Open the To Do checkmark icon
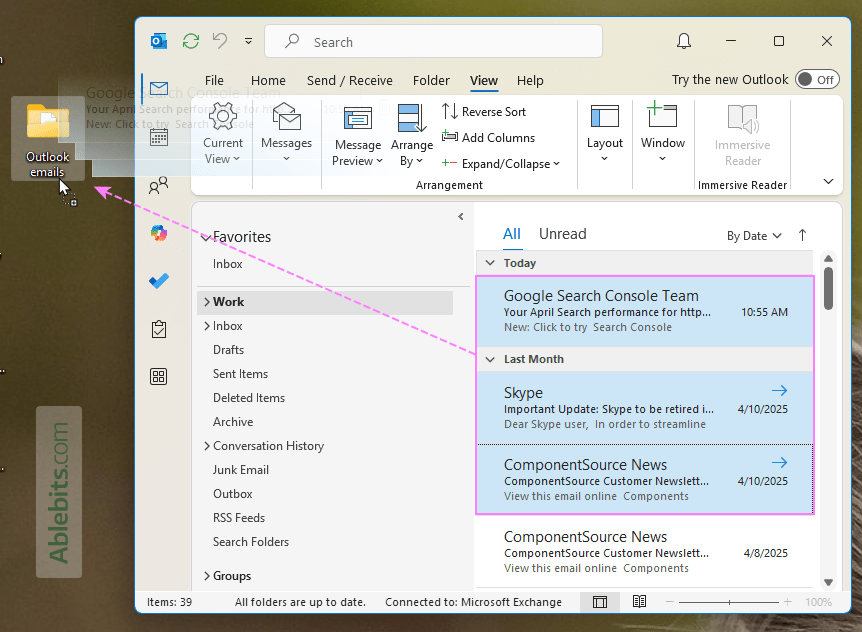 (159, 281)
